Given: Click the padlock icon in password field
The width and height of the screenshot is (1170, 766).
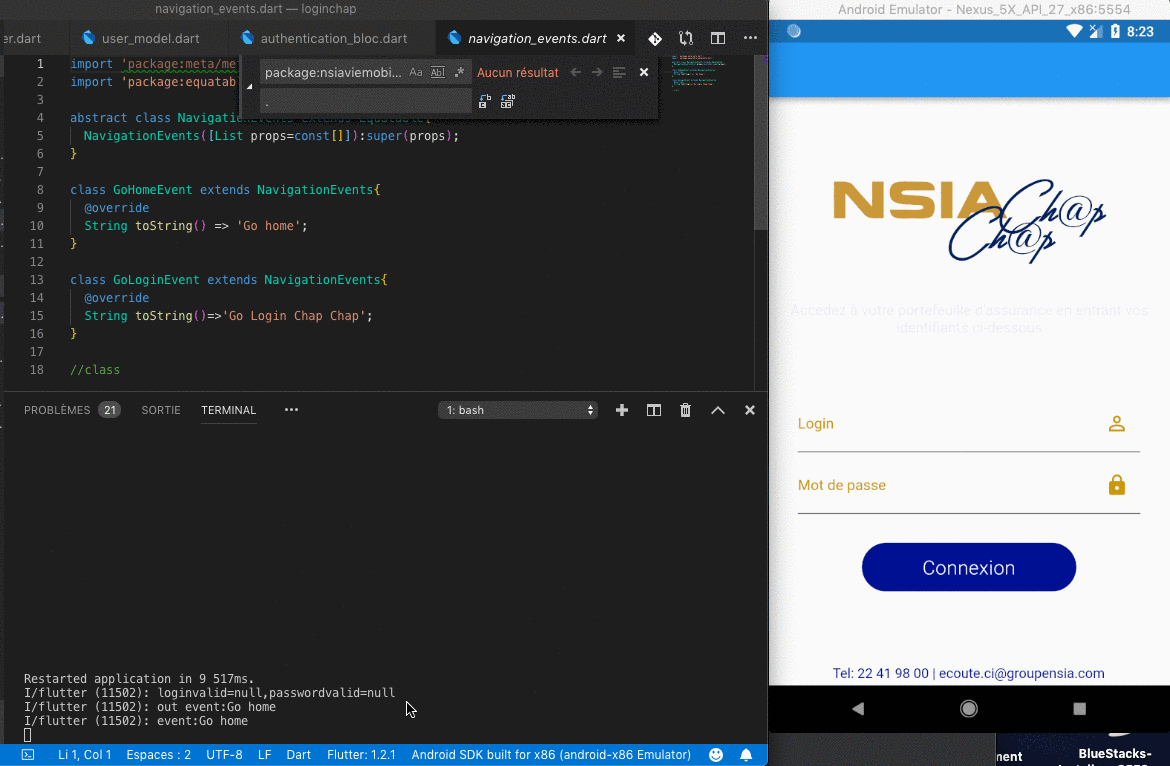Looking at the screenshot, I should pyautogui.click(x=1116, y=485).
